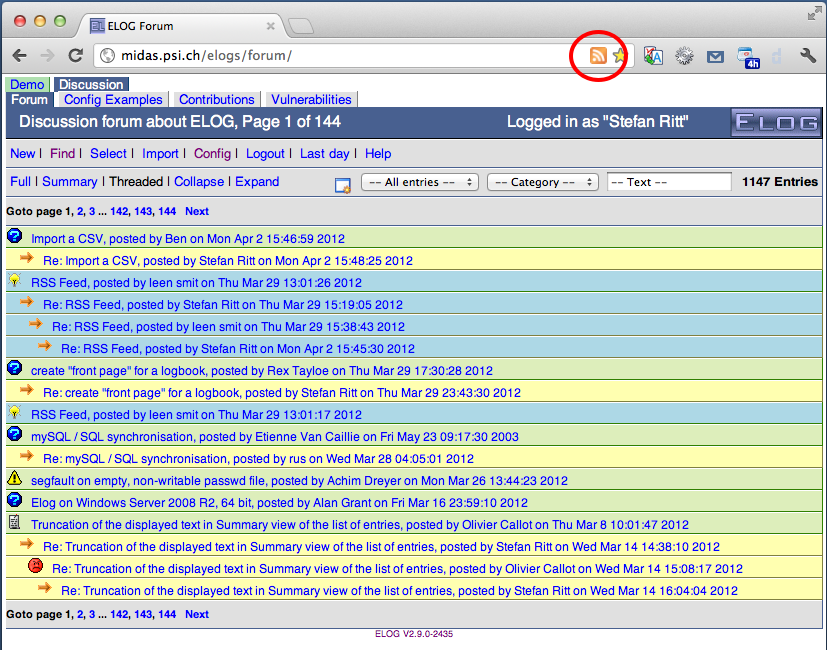The height and width of the screenshot is (650, 827).
Task: Click the Select menu link
Action: click(x=108, y=154)
